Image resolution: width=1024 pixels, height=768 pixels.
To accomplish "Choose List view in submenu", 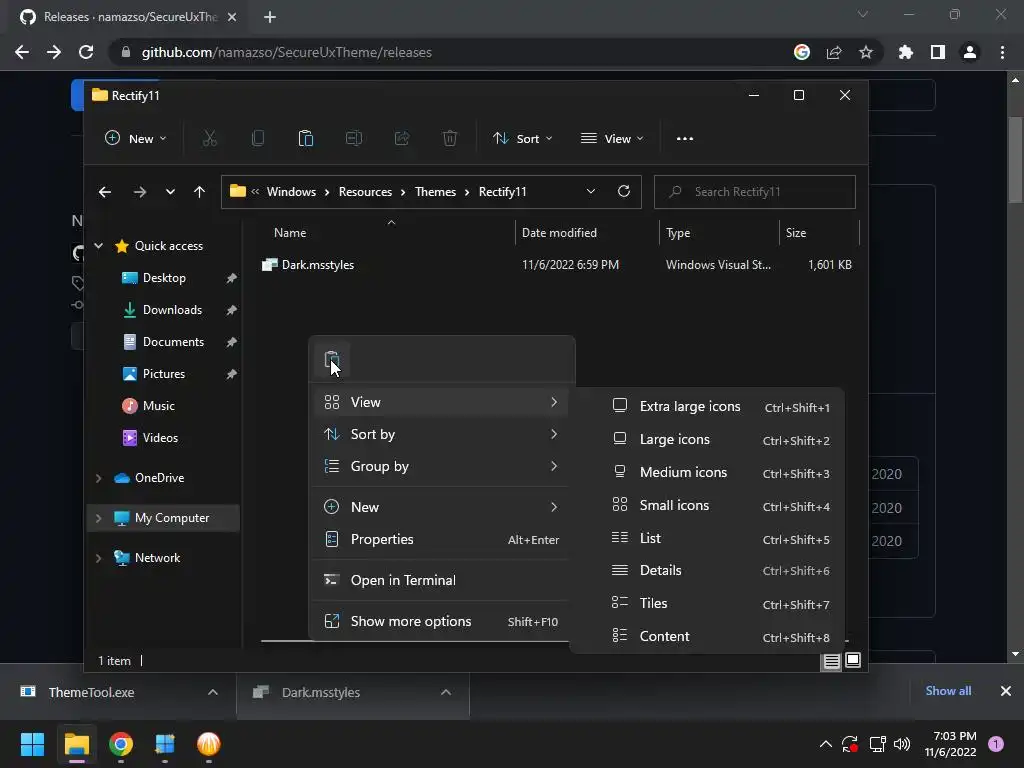I will (x=708, y=538).
